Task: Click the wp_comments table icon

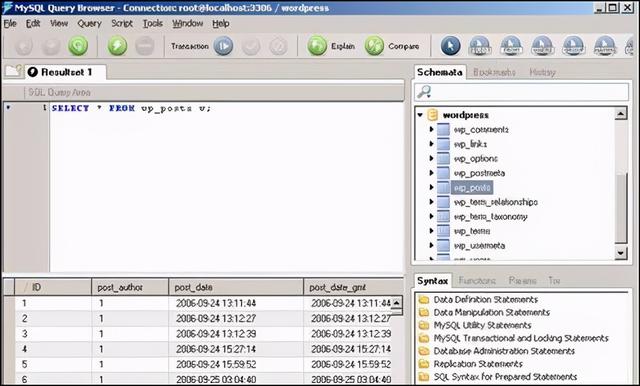Action: [x=443, y=130]
